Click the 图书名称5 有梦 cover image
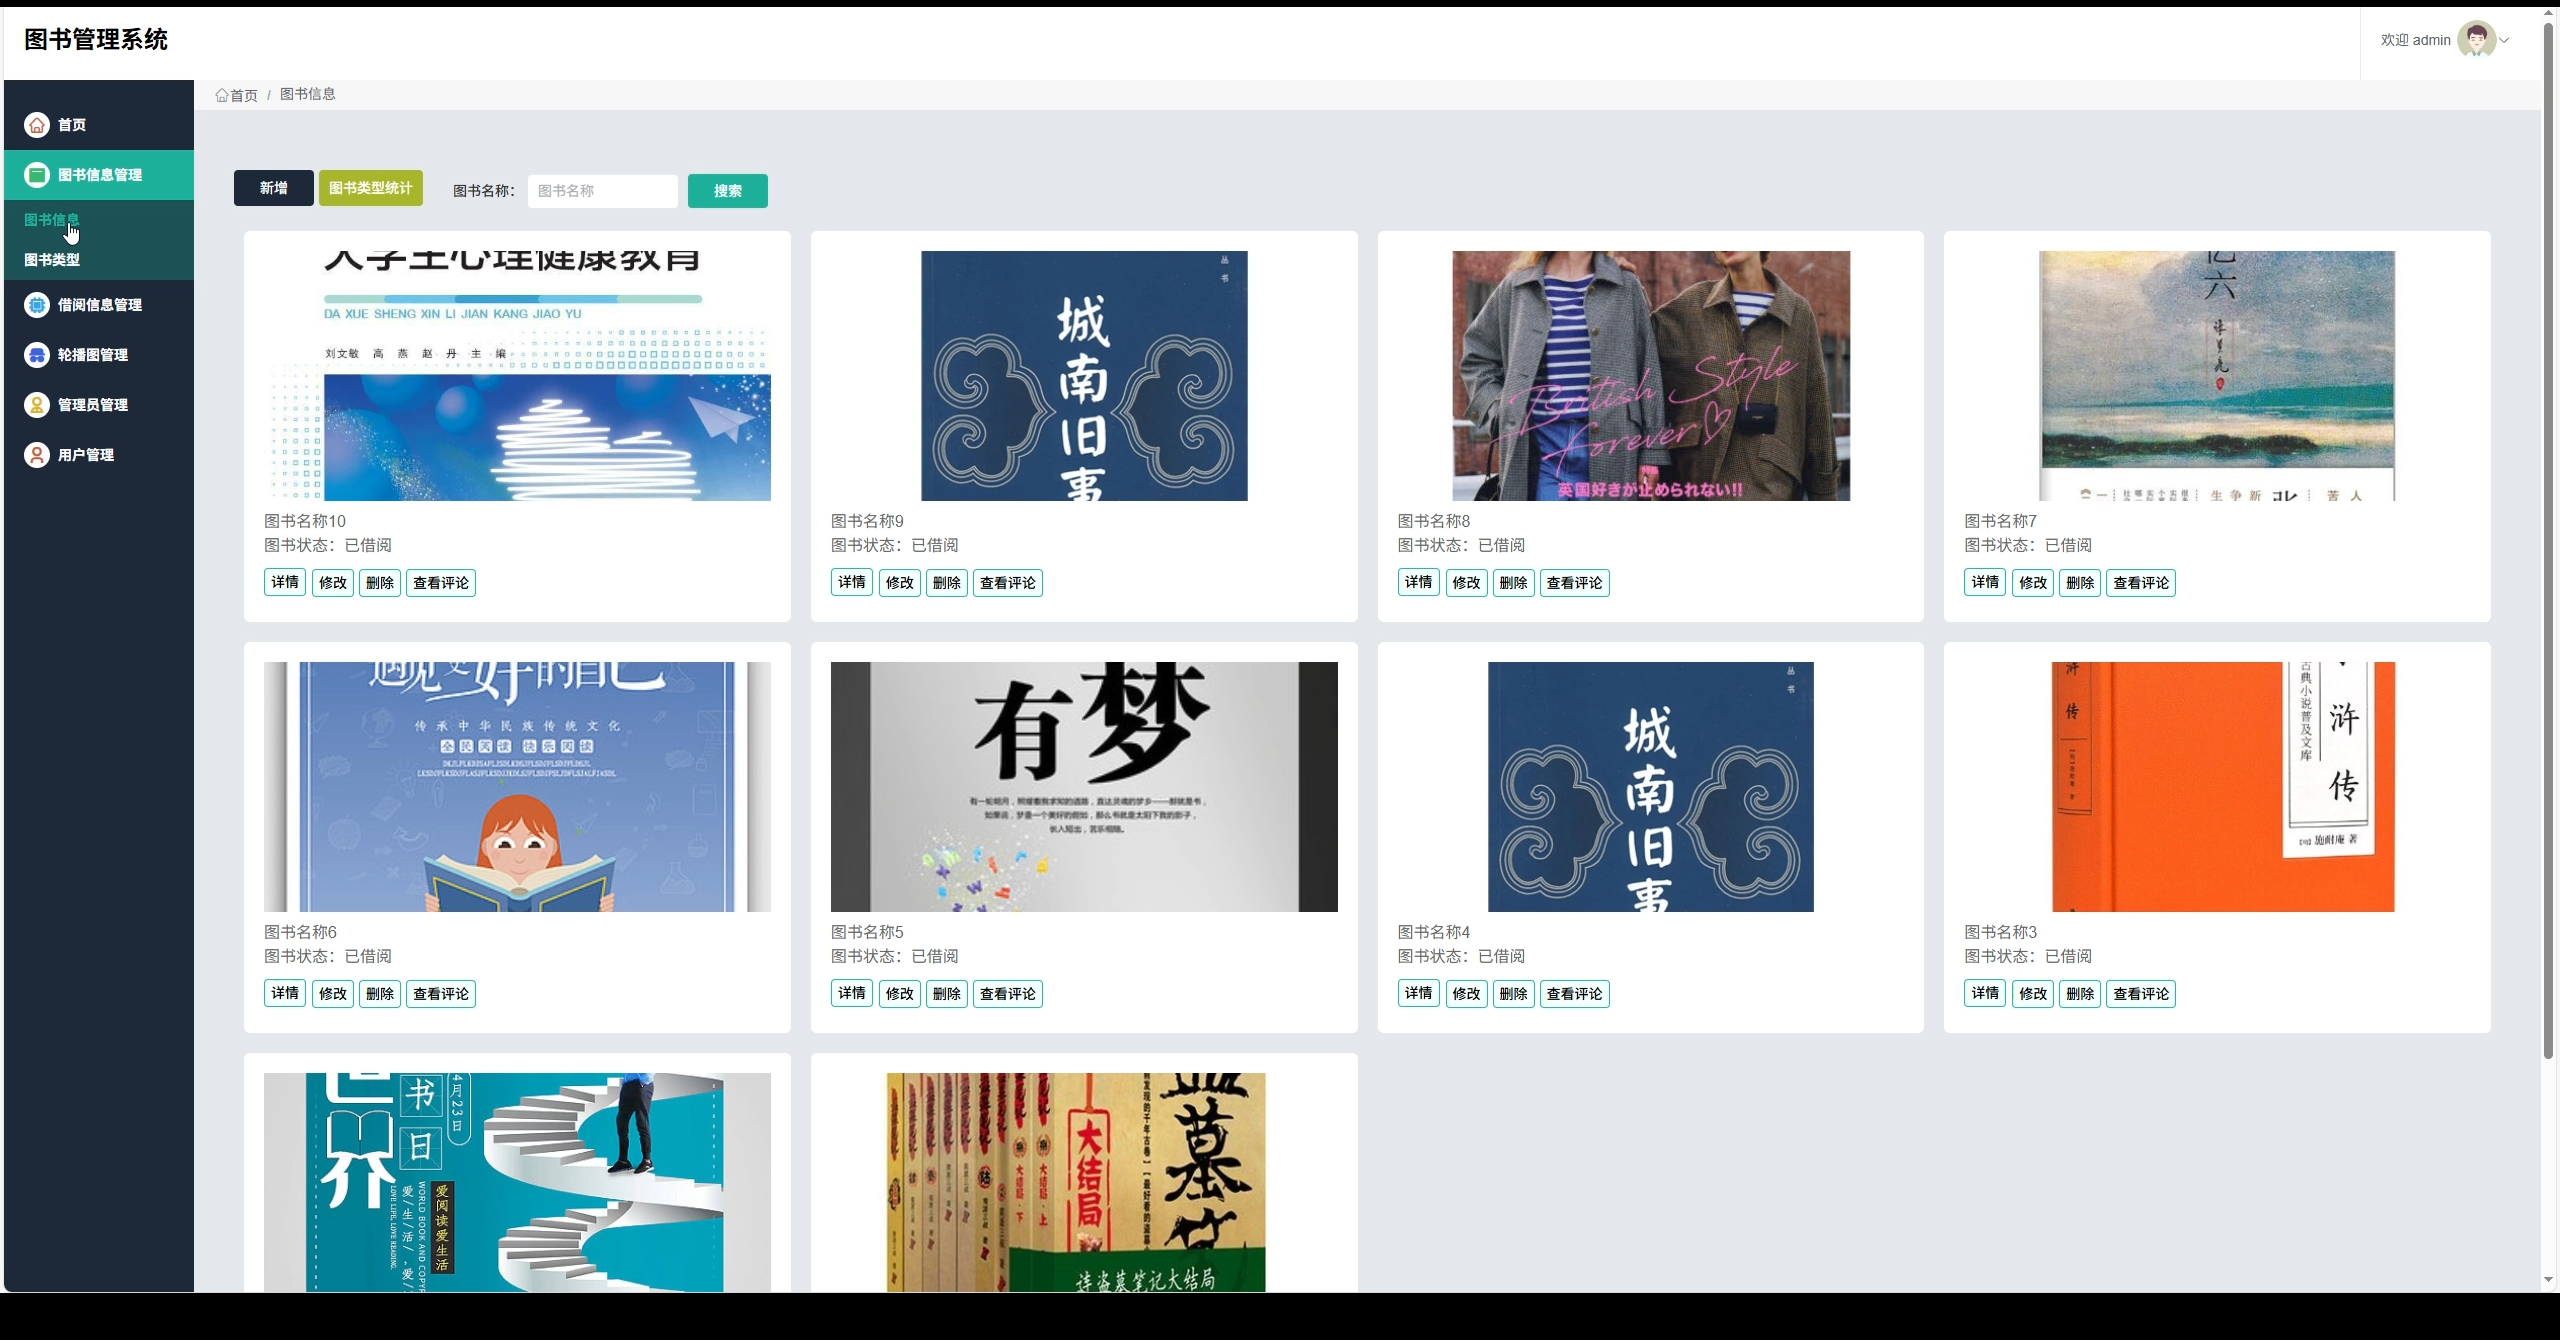The height and width of the screenshot is (1340, 2560). point(1084,787)
